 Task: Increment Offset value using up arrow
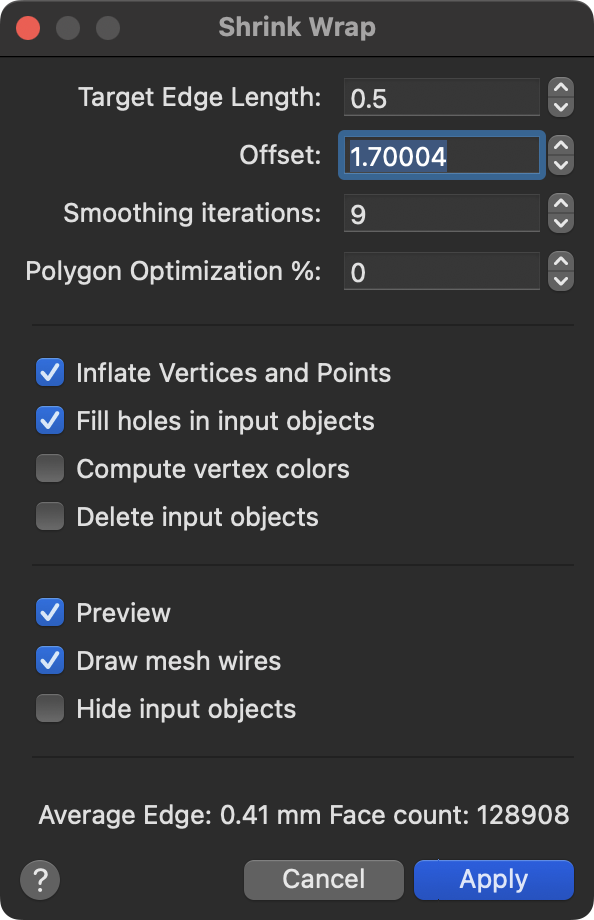(561, 145)
